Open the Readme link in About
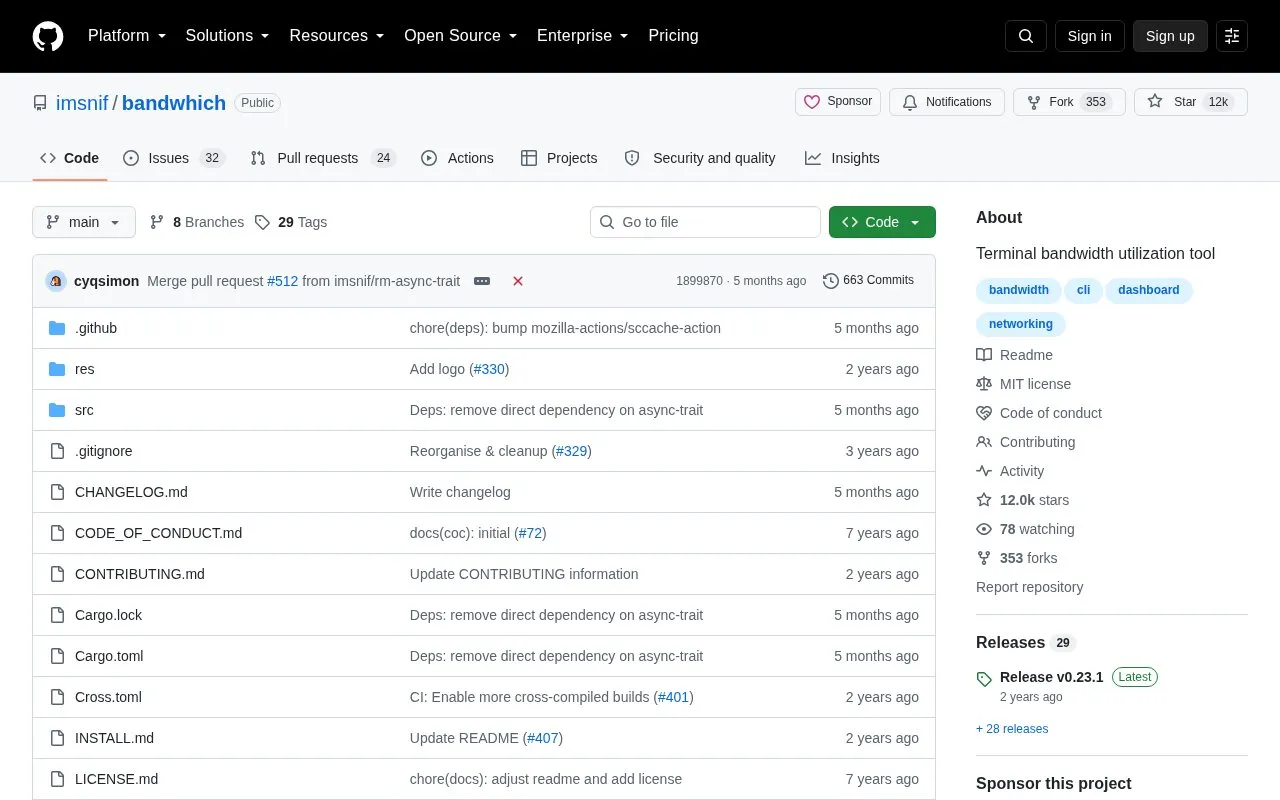Viewport: 1280px width, 800px height. point(1014,355)
